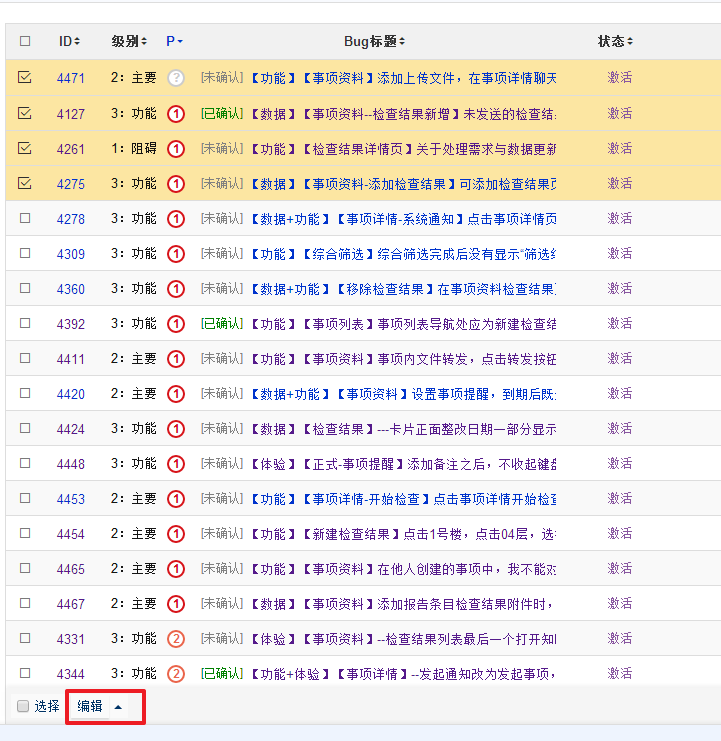Click the priority 1 icon for bug 4454
Image resolution: width=721 pixels, height=741 pixels.
176,534
